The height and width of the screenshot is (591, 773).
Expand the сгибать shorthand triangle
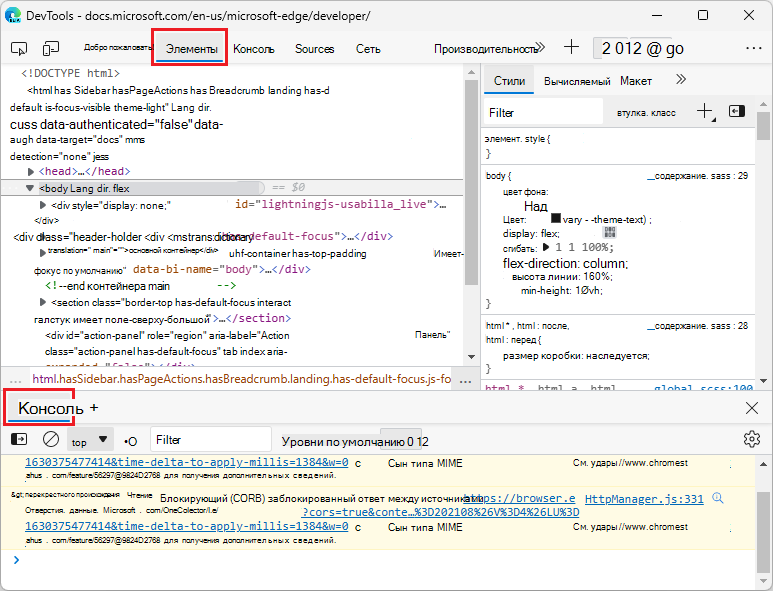[x=546, y=247]
